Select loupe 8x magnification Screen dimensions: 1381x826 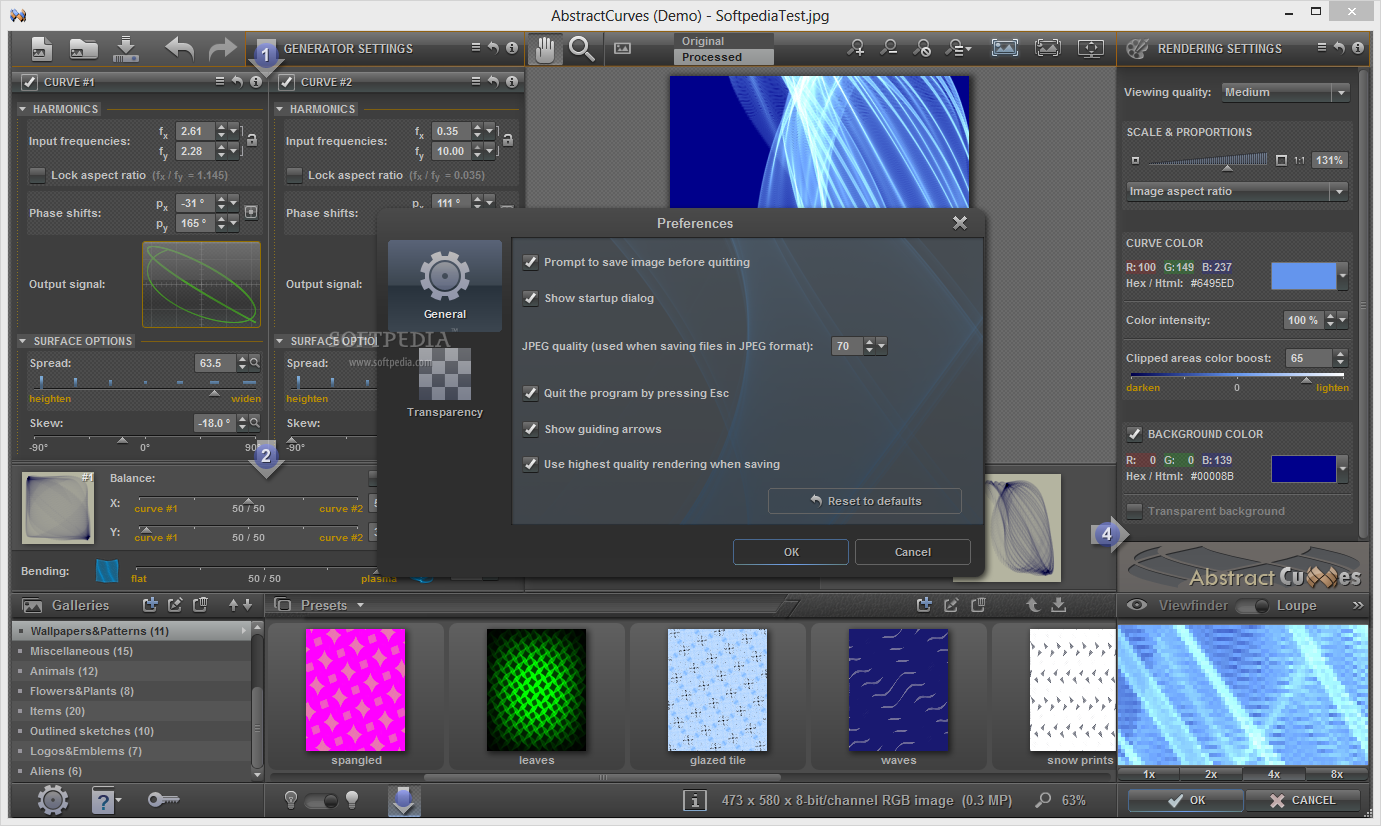1337,774
